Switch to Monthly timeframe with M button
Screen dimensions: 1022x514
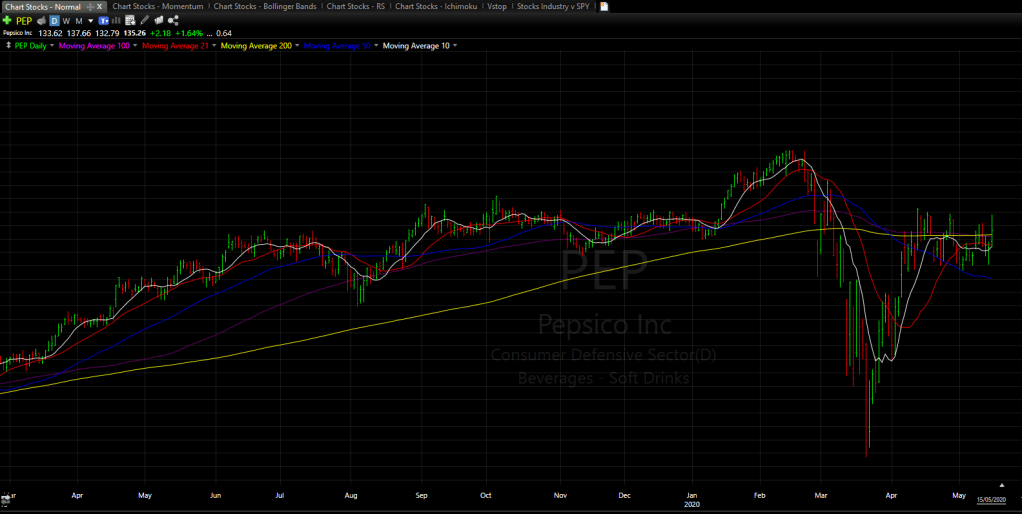pyautogui.click(x=78, y=20)
